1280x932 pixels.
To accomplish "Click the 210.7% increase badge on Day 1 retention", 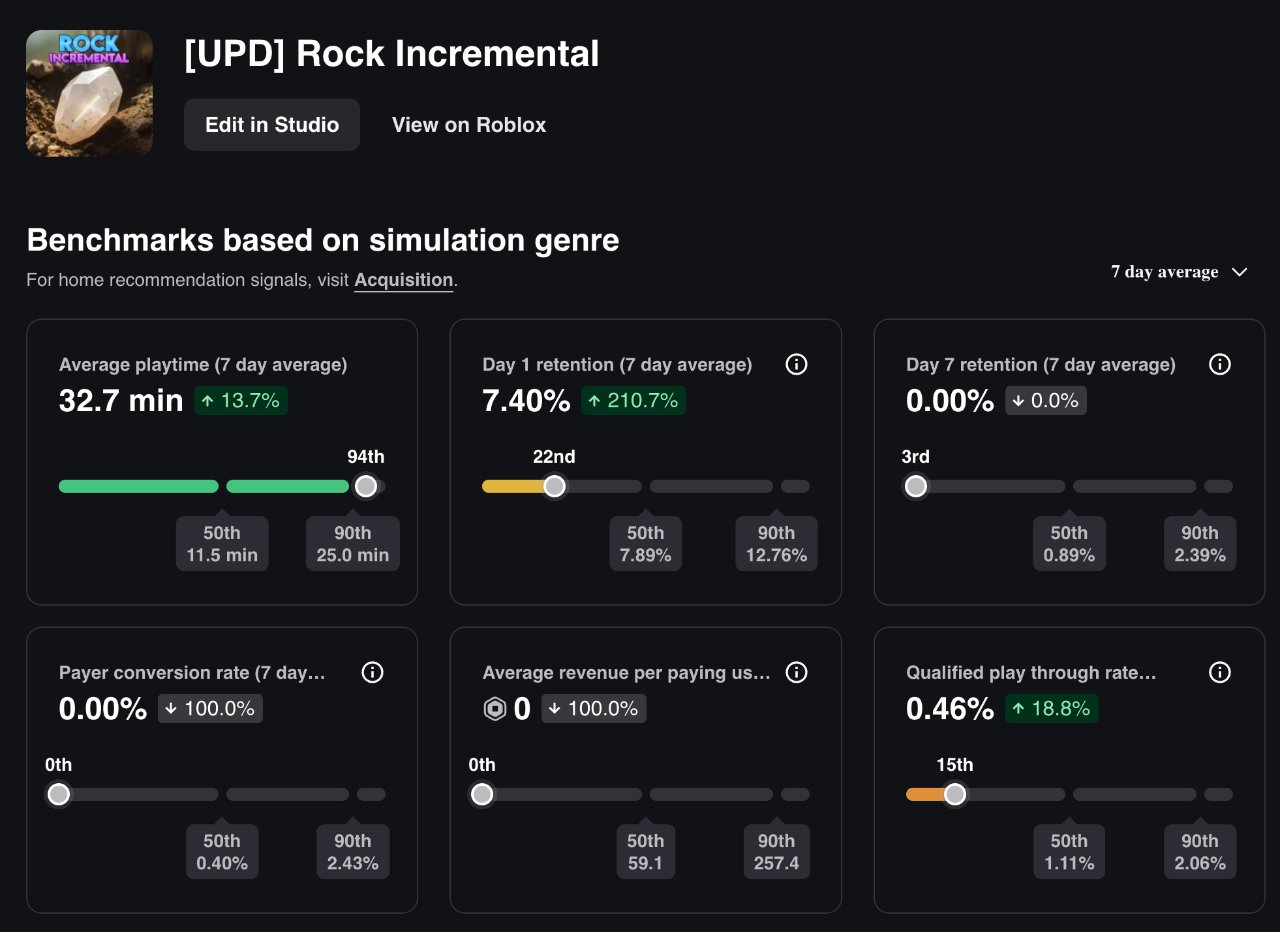I will [x=634, y=401].
